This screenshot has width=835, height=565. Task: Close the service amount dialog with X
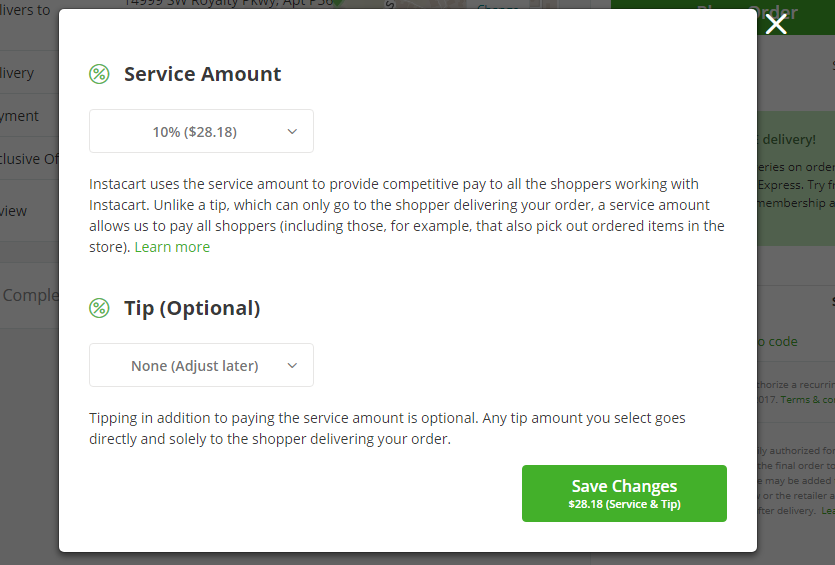pos(776,24)
